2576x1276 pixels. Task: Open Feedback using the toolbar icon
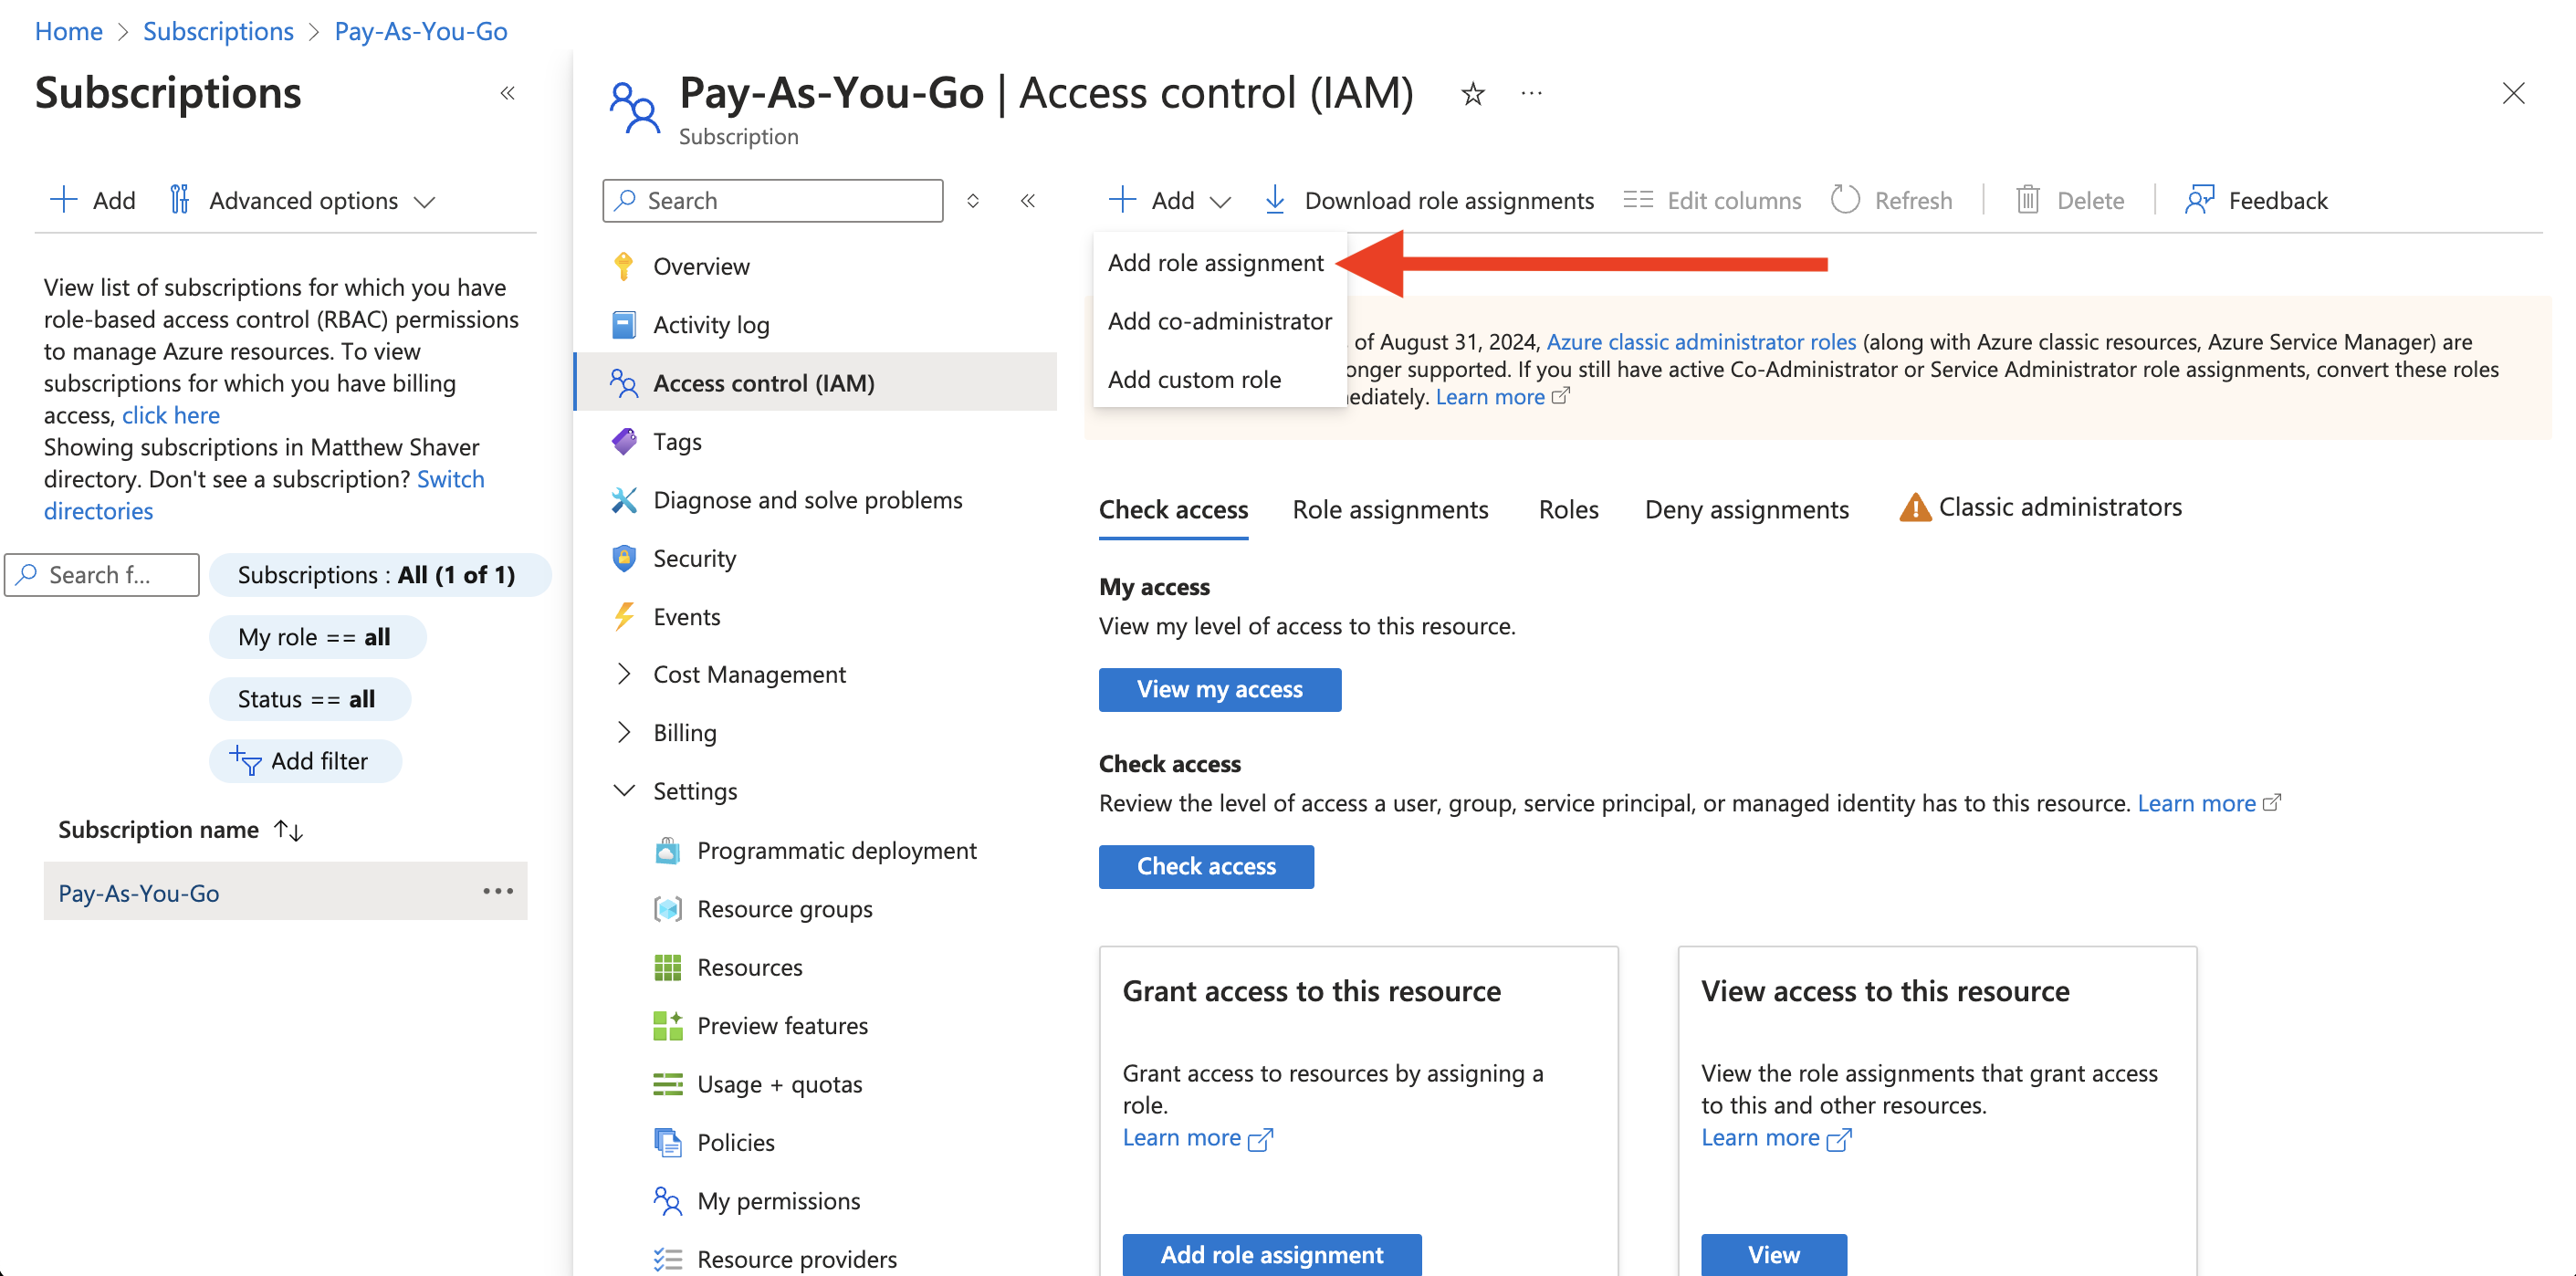coord(2199,199)
